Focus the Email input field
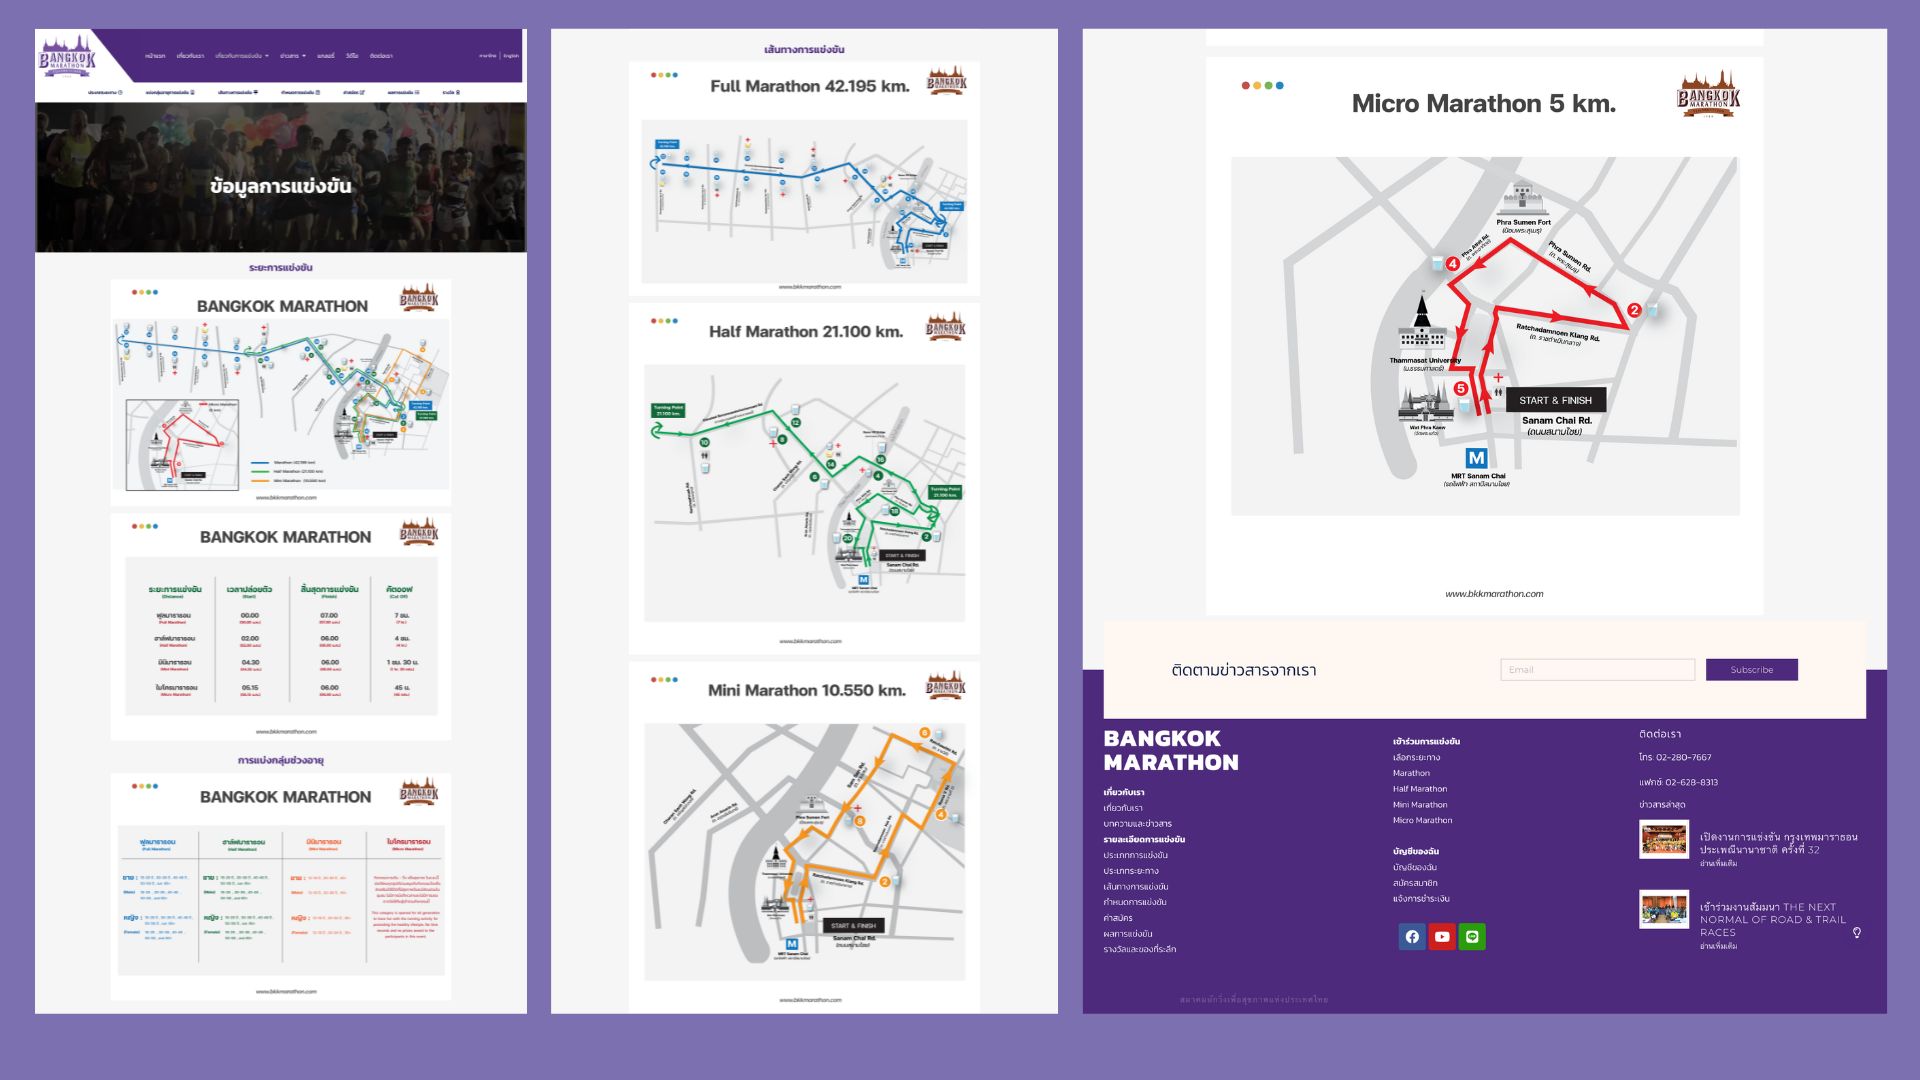1920x1080 pixels. click(1597, 670)
